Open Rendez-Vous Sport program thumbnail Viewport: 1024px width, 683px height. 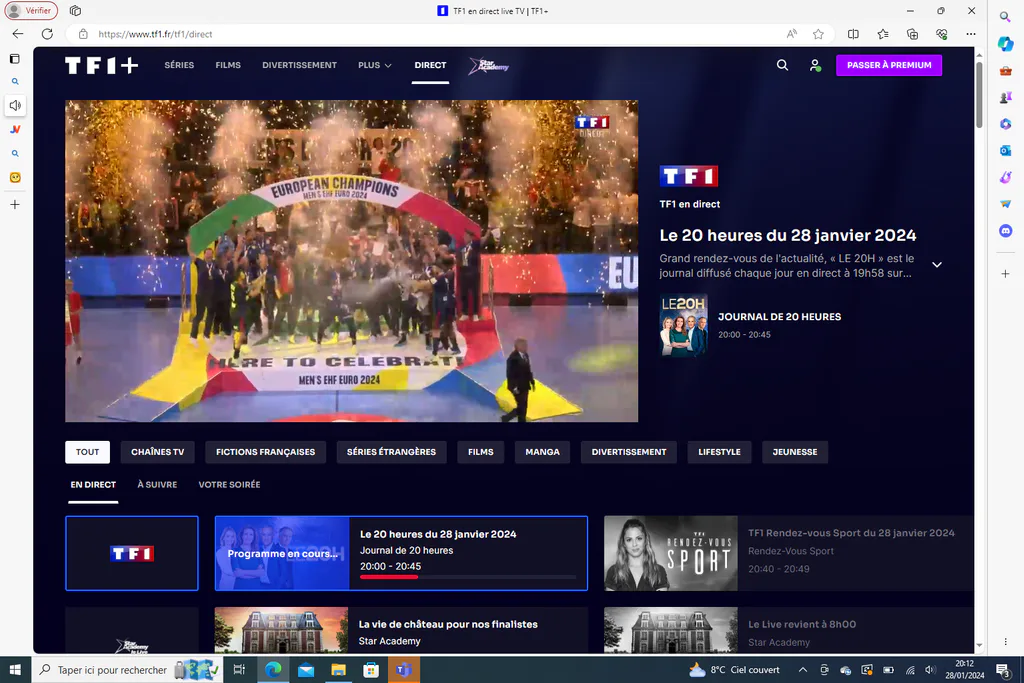[x=671, y=554]
